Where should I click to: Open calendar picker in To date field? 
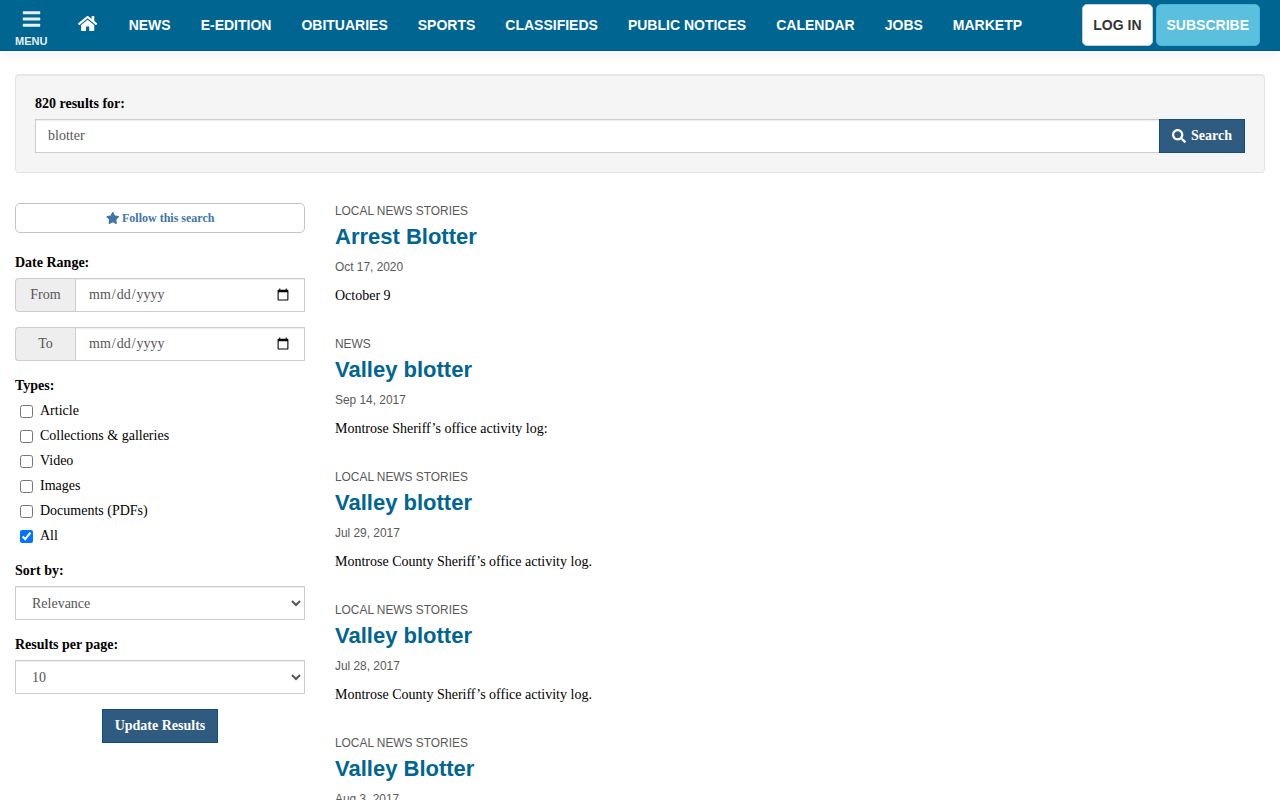coord(283,344)
